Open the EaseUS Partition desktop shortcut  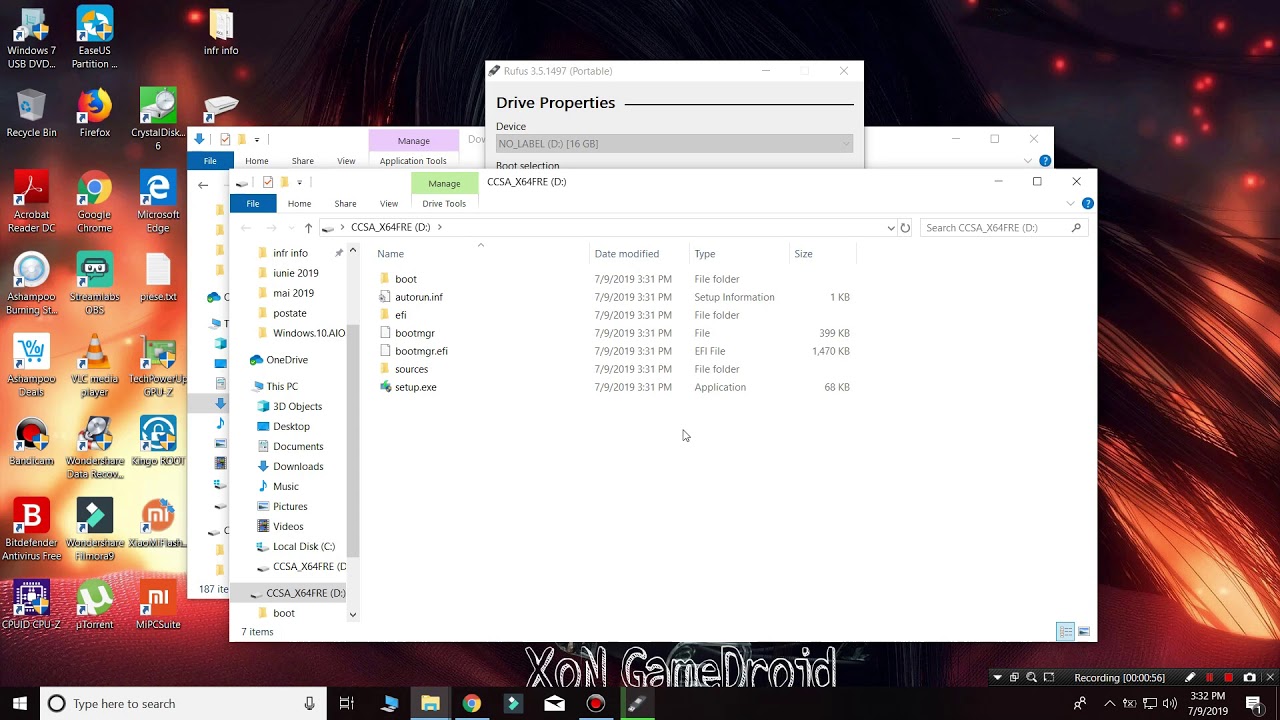tap(95, 38)
